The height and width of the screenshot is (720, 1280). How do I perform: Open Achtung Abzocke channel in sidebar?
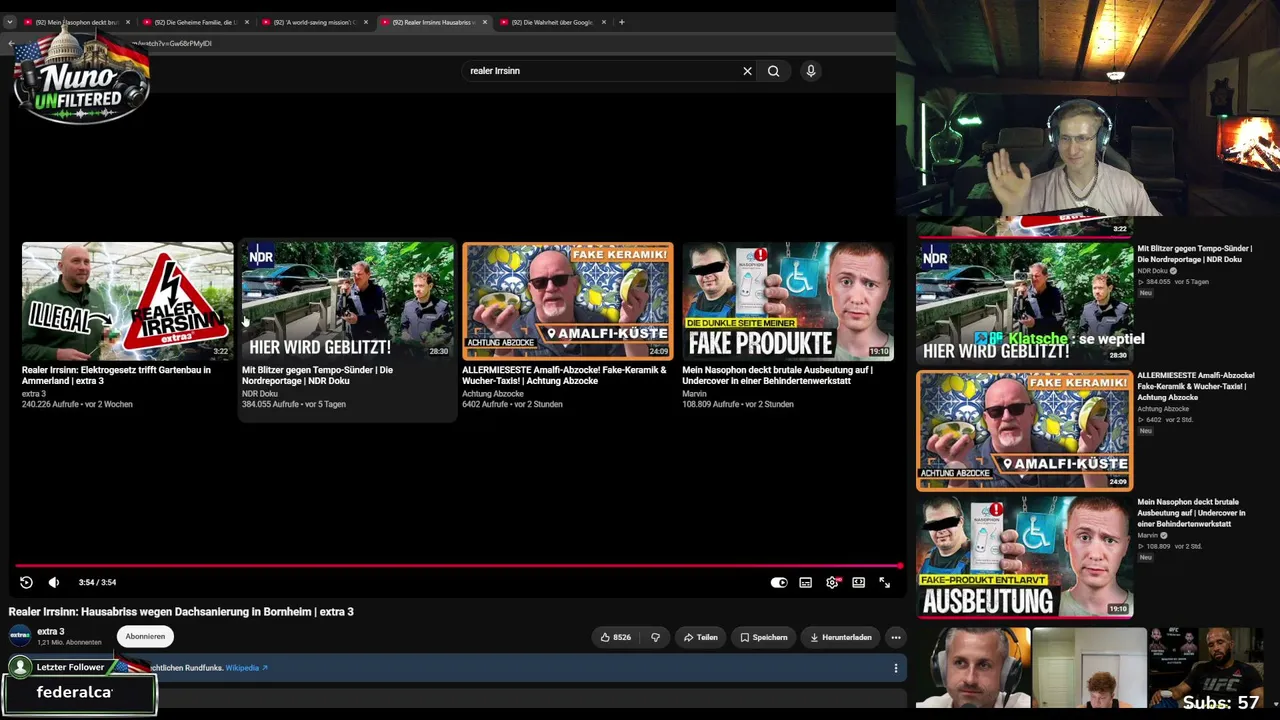click(x=1163, y=409)
